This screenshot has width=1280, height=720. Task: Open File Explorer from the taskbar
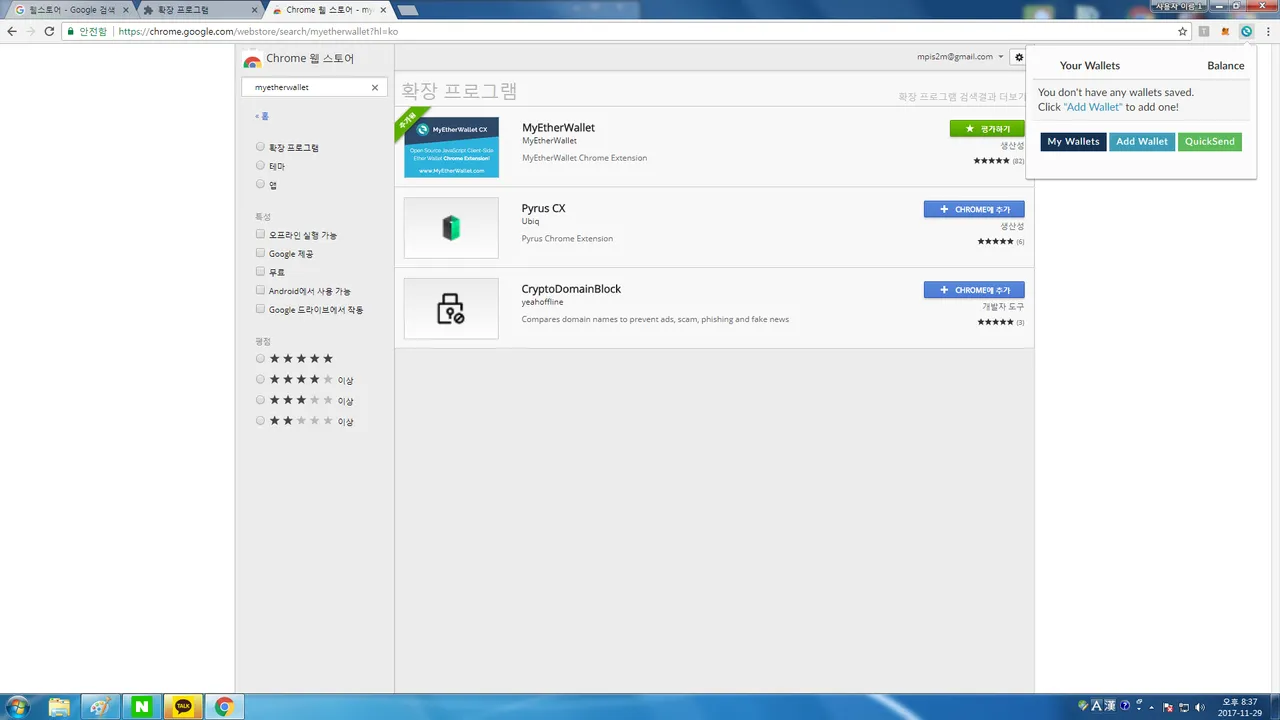click(59, 707)
